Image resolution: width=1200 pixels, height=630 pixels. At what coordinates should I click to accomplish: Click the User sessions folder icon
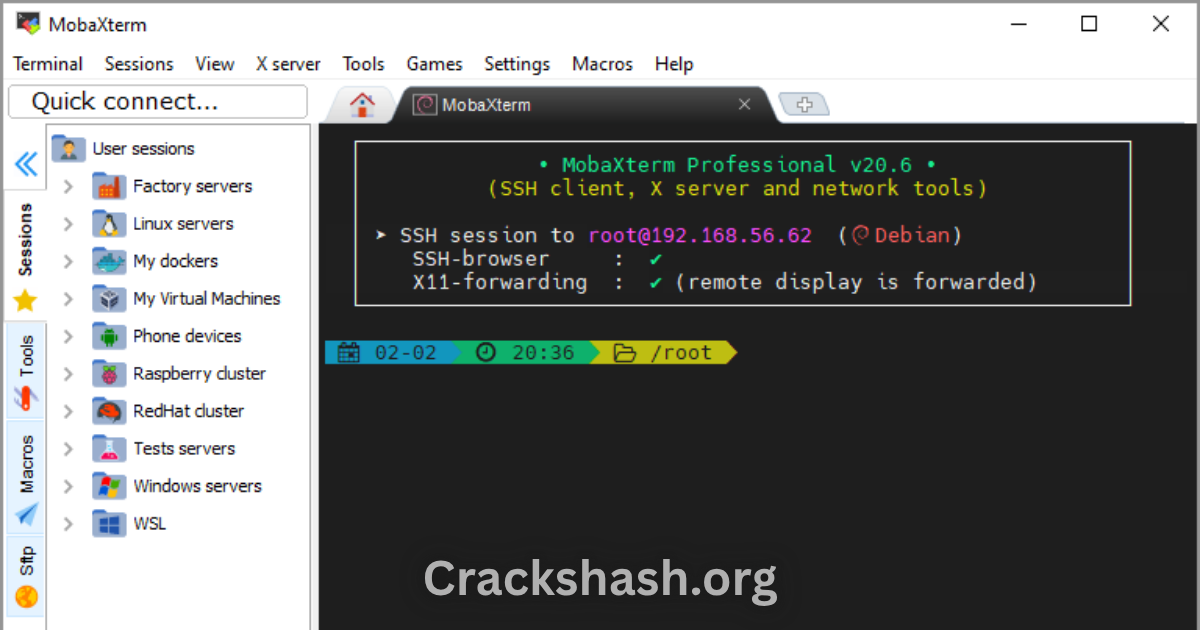coord(68,149)
